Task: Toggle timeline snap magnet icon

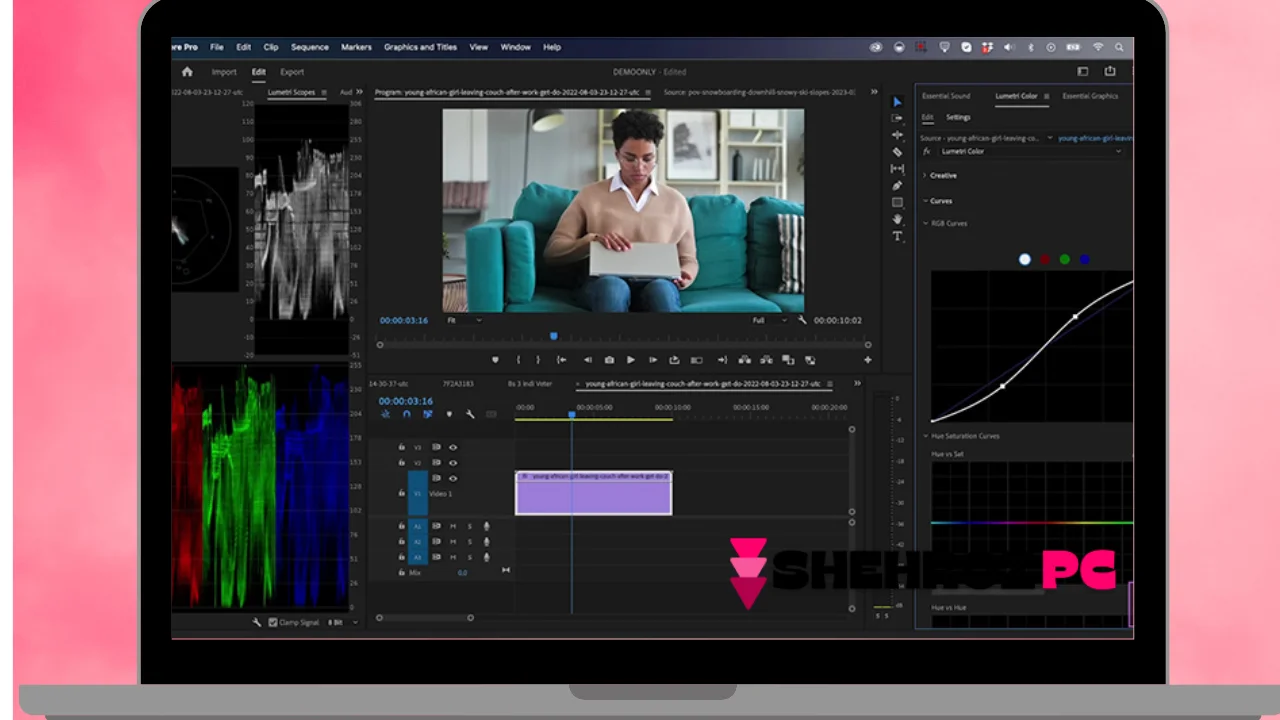Action: point(407,414)
